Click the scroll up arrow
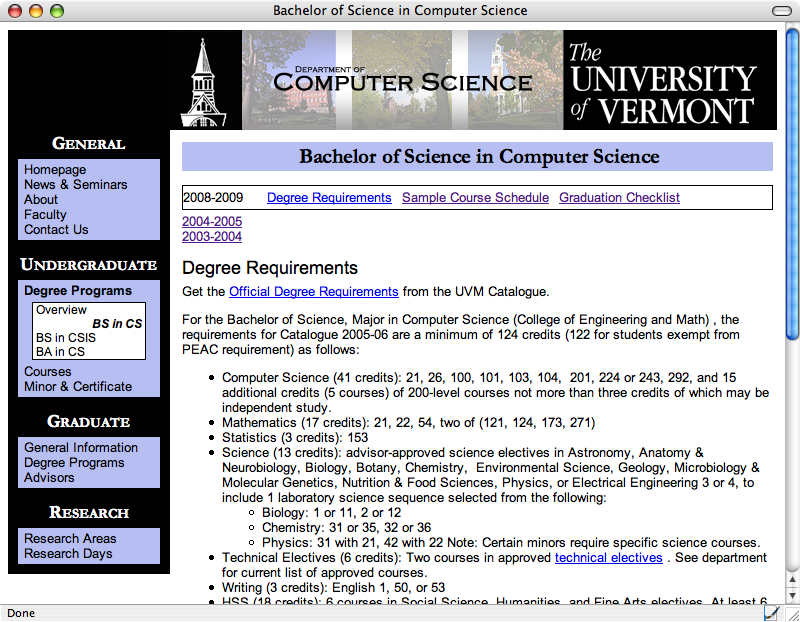 792,580
